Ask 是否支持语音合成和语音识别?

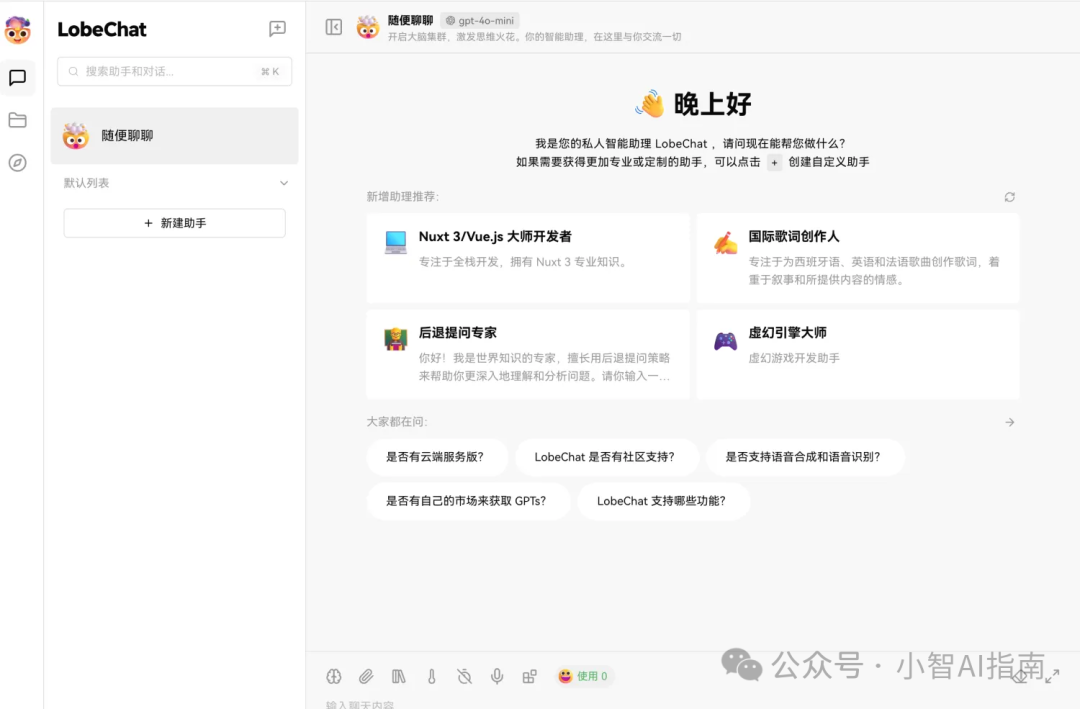pos(803,457)
